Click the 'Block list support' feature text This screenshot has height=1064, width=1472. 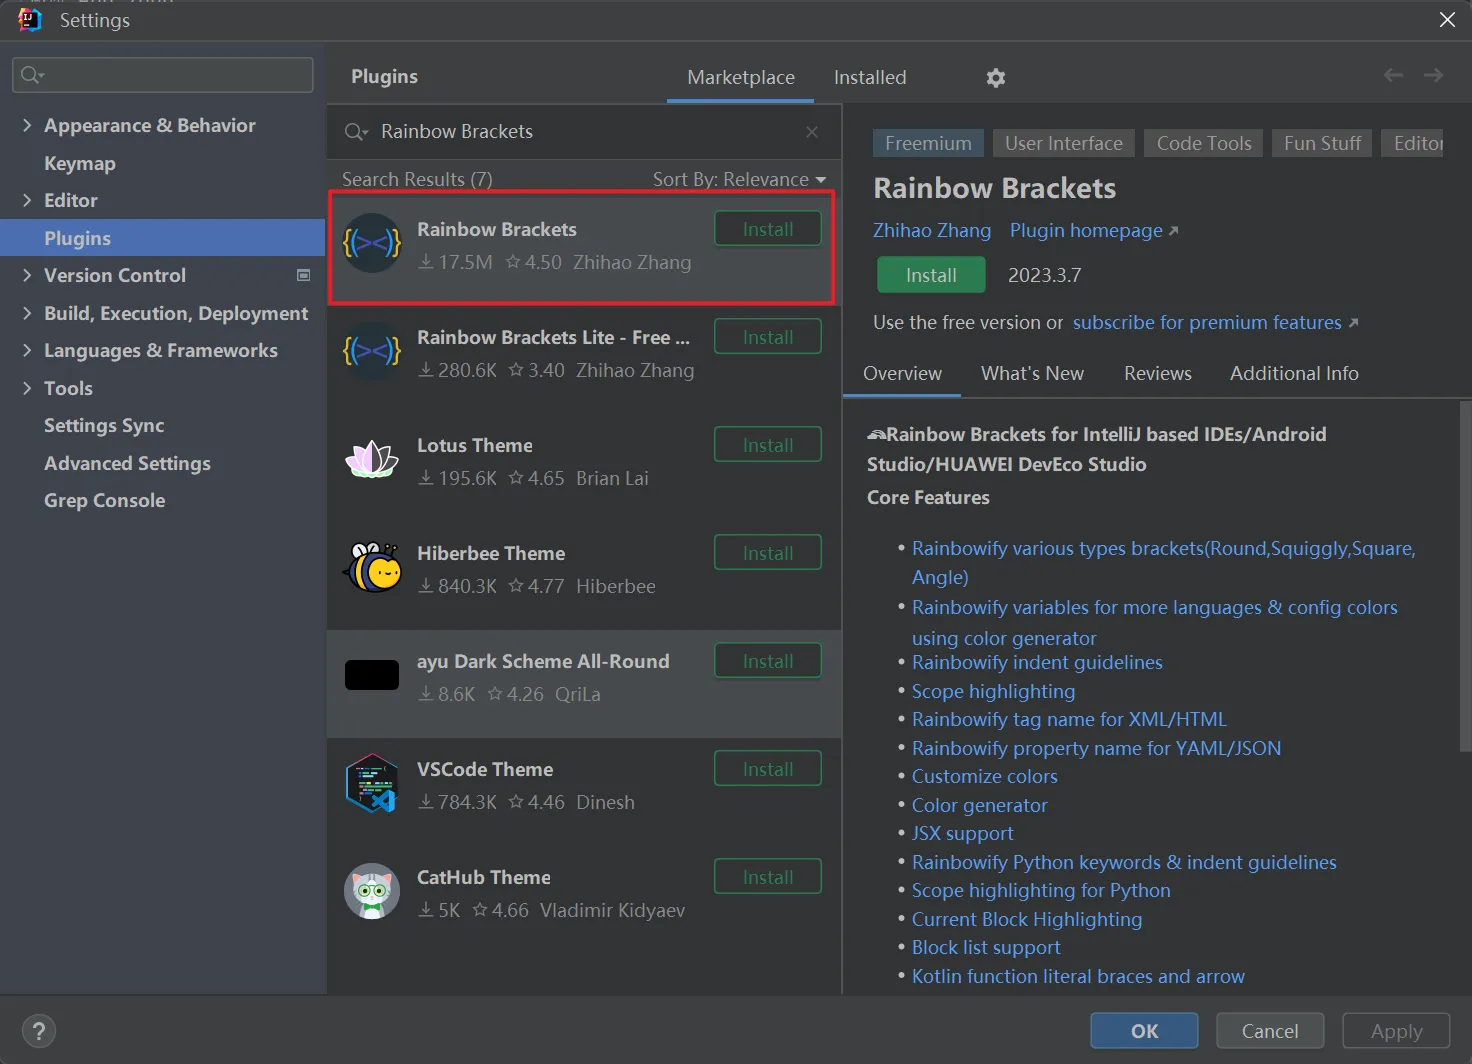tap(986, 947)
